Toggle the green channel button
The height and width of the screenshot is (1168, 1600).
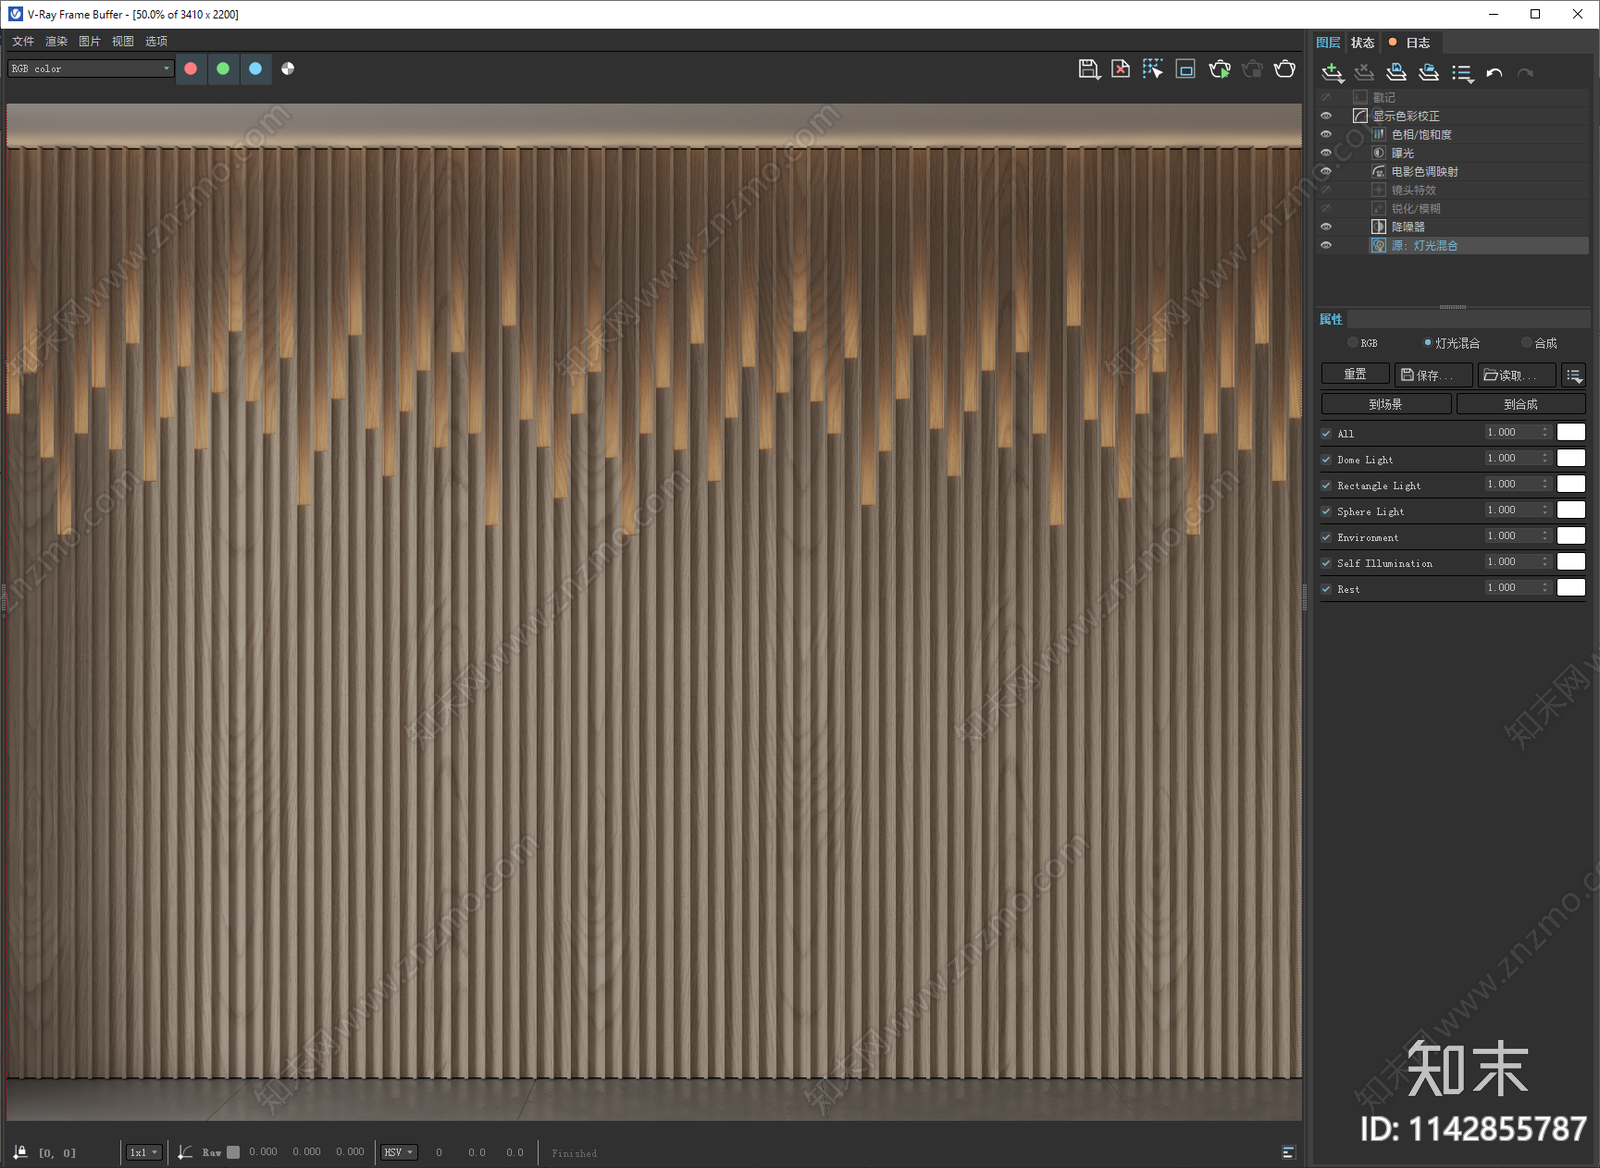[x=223, y=69]
